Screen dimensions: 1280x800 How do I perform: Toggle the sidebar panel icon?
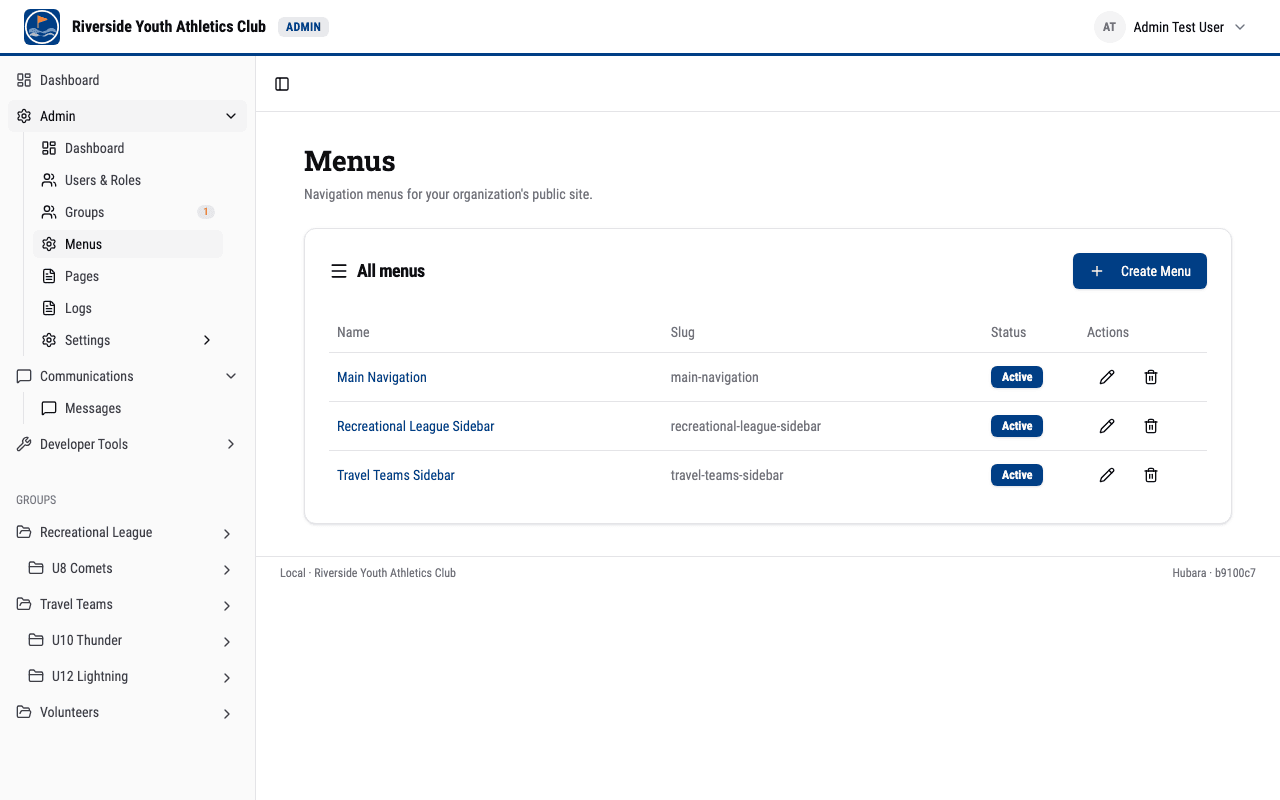coord(282,84)
